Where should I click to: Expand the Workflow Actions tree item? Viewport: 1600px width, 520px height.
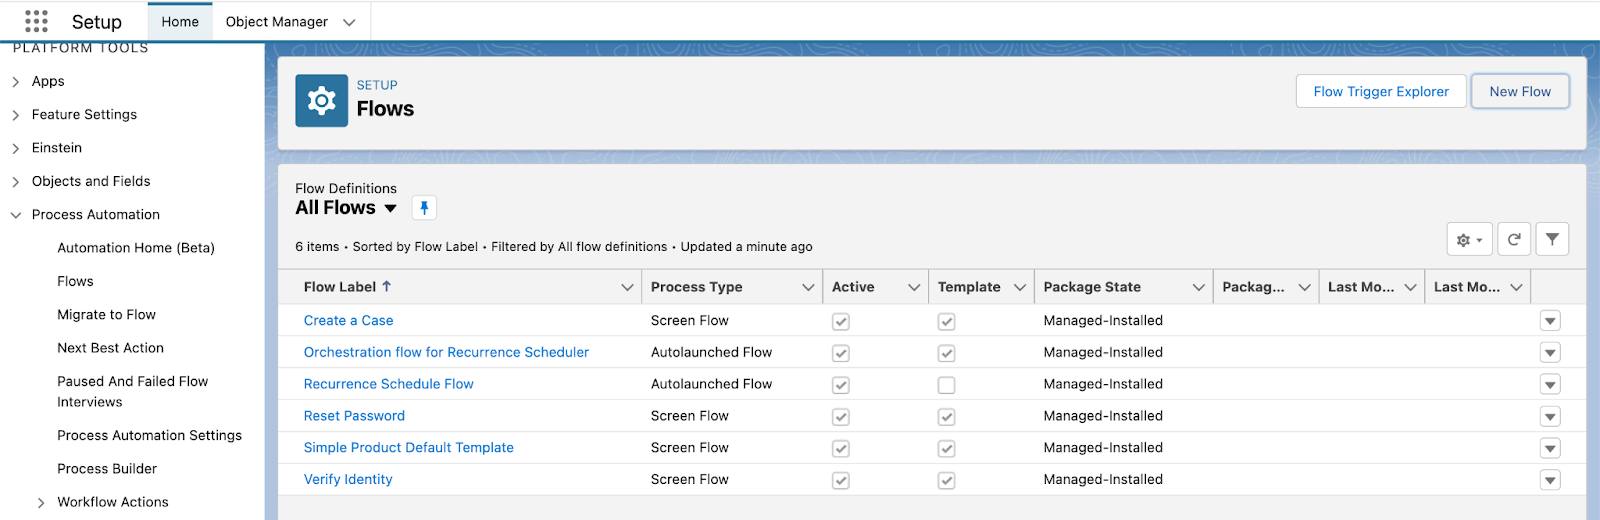pos(41,503)
